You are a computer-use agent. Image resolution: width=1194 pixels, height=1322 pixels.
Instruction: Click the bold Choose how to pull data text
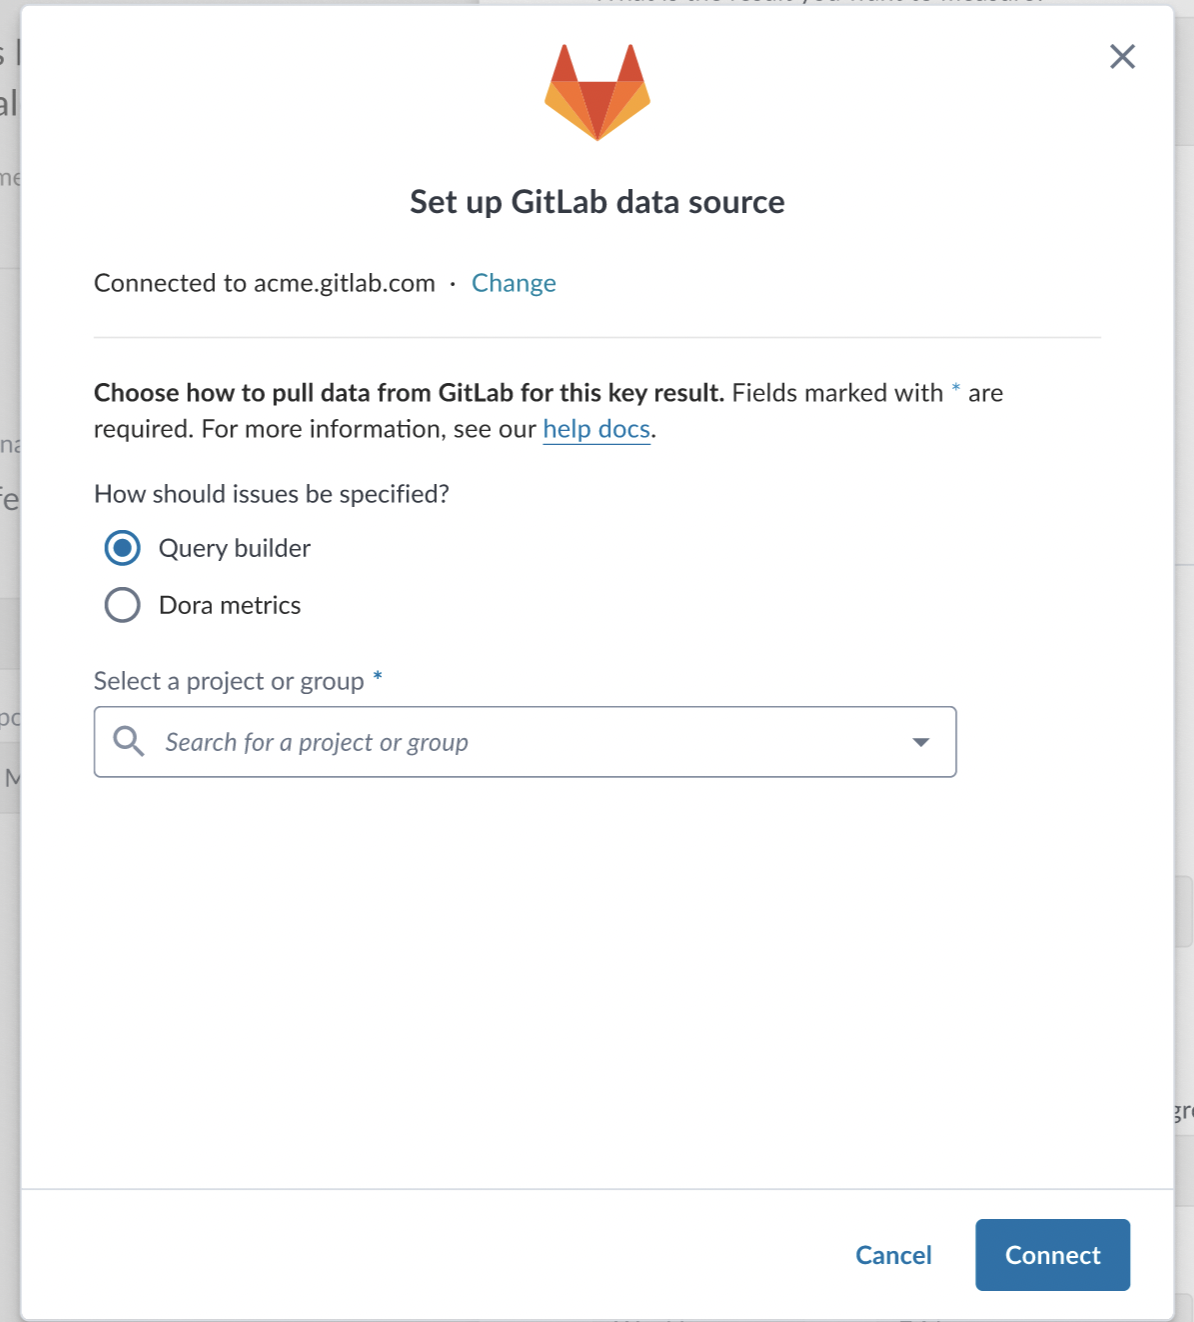tap(409, 393)
